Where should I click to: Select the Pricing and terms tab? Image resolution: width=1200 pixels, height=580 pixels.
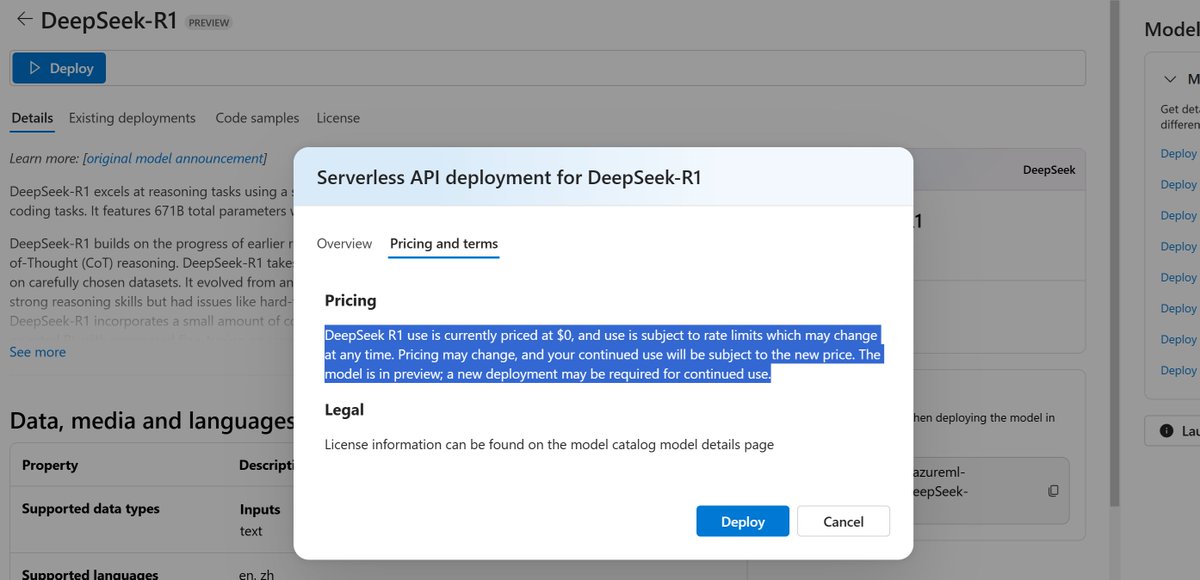444,243
